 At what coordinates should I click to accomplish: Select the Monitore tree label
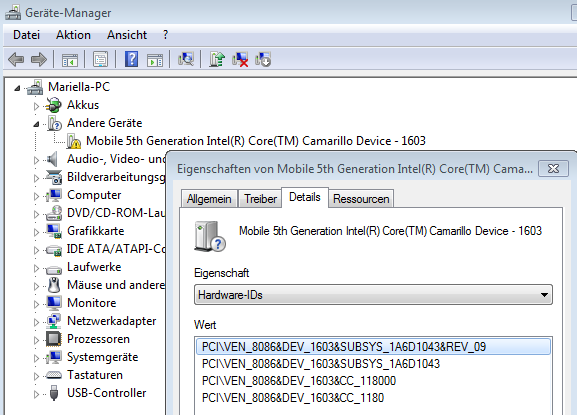pos(92,303)
